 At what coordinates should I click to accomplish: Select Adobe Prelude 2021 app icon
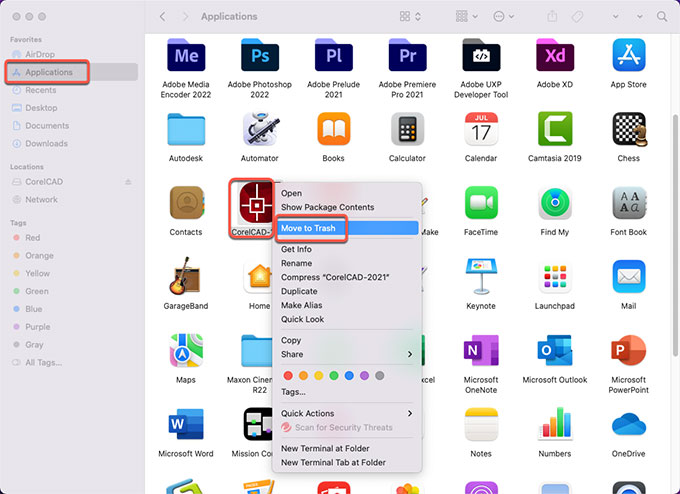pos(333,55)
